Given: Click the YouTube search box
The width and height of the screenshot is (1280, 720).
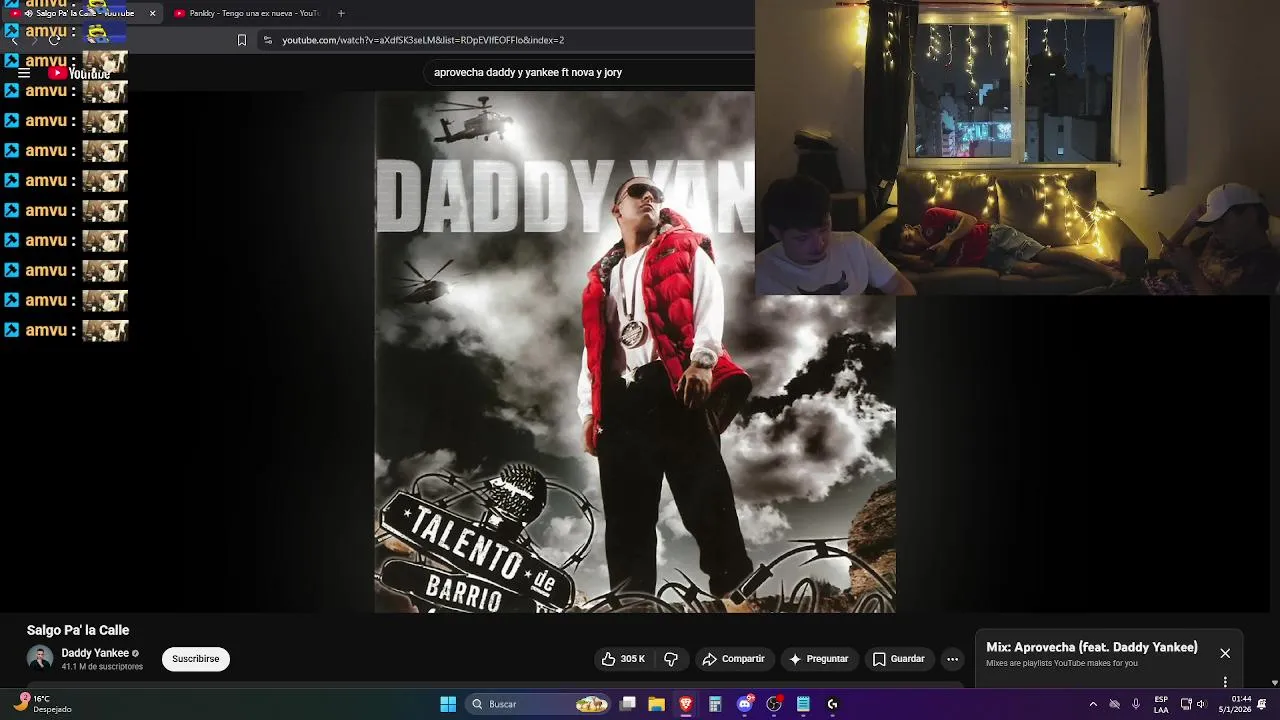Looking at the screenshot, I should 590,72.
